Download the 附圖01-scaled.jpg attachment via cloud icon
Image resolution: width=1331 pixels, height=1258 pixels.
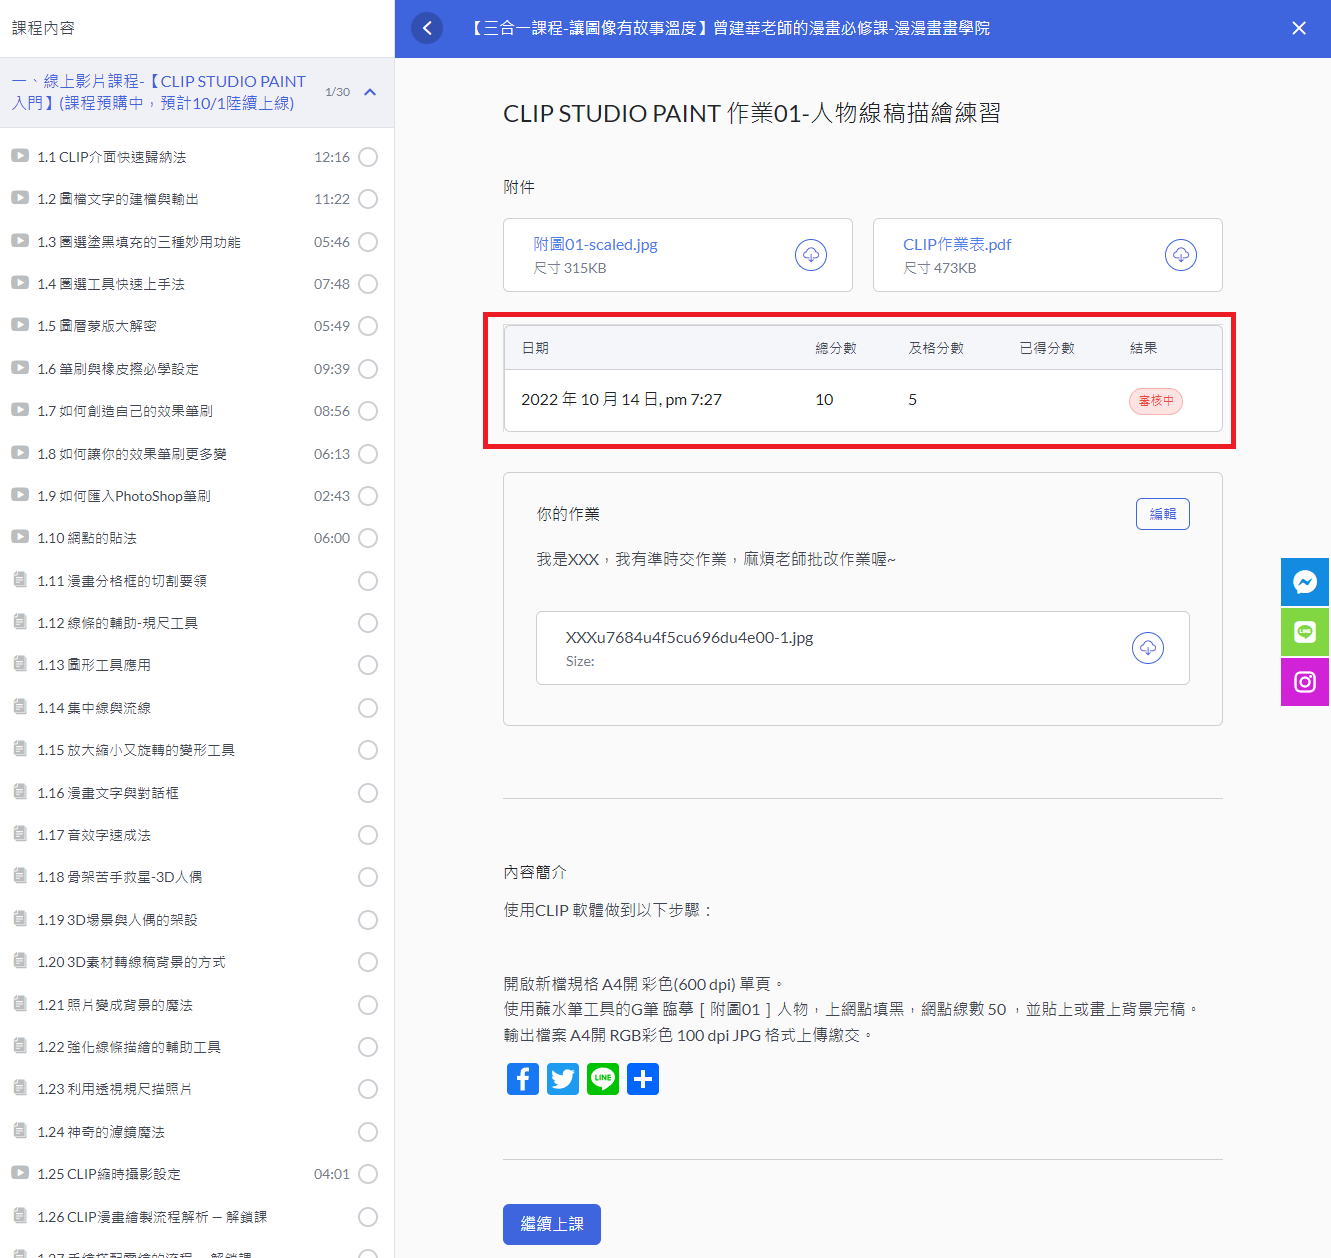click(811, 255)
